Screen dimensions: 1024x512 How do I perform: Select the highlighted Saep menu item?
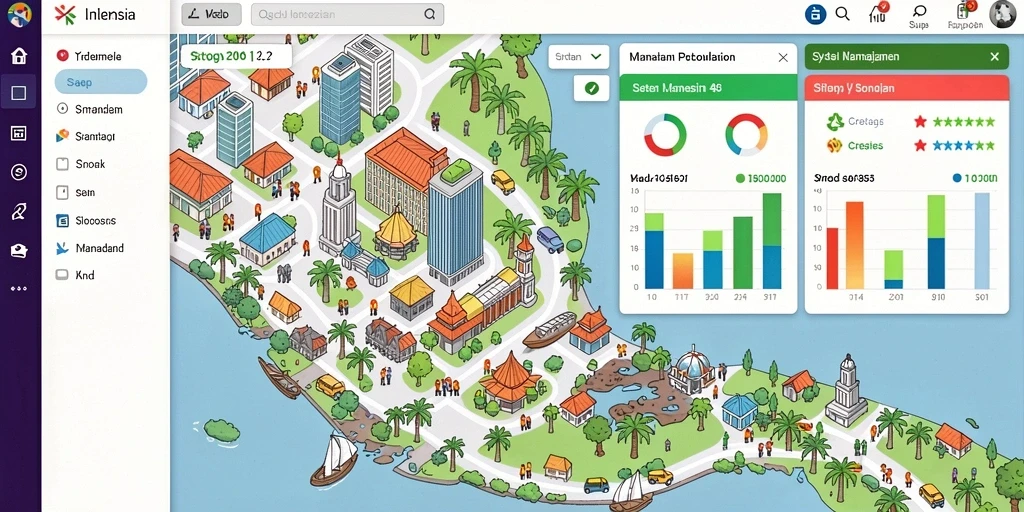pyautogui.click(x=101, y=82)
